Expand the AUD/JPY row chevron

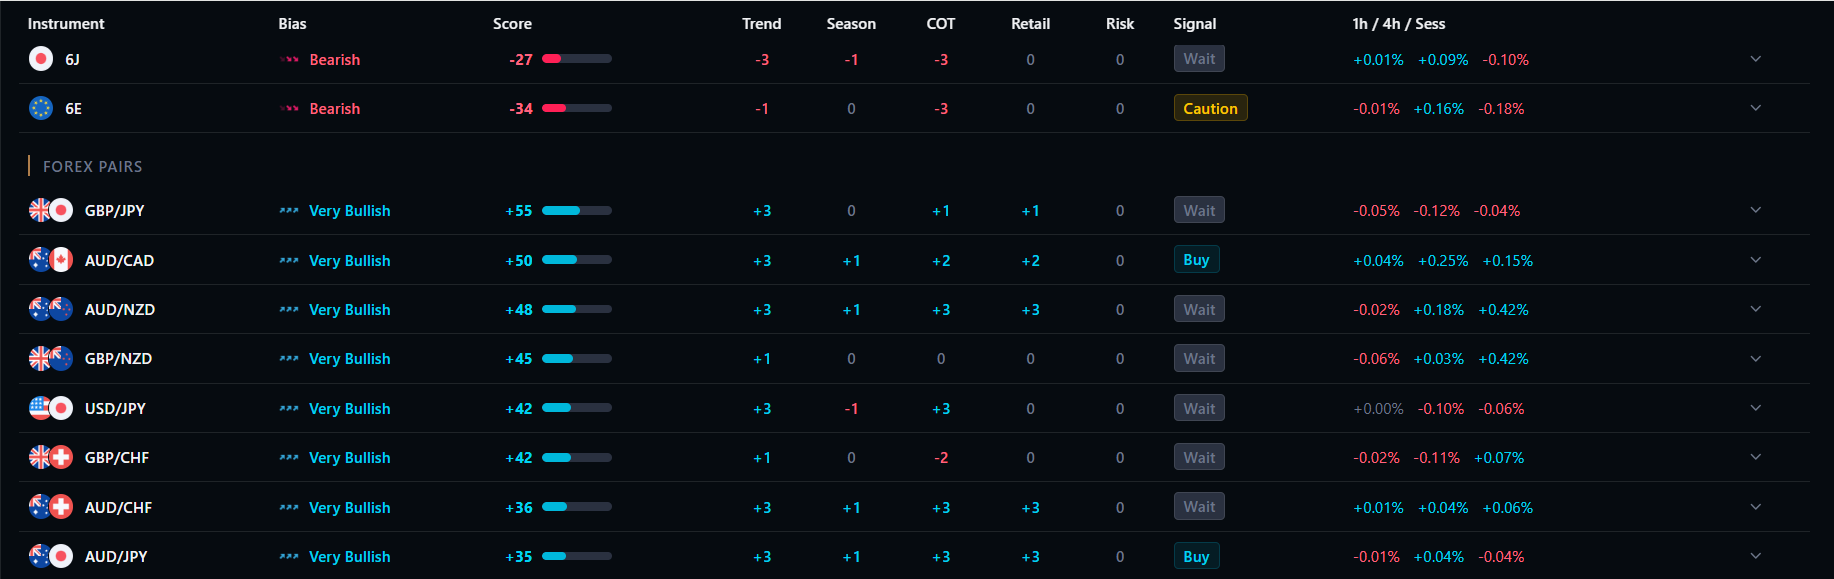tap(1755, 556)
